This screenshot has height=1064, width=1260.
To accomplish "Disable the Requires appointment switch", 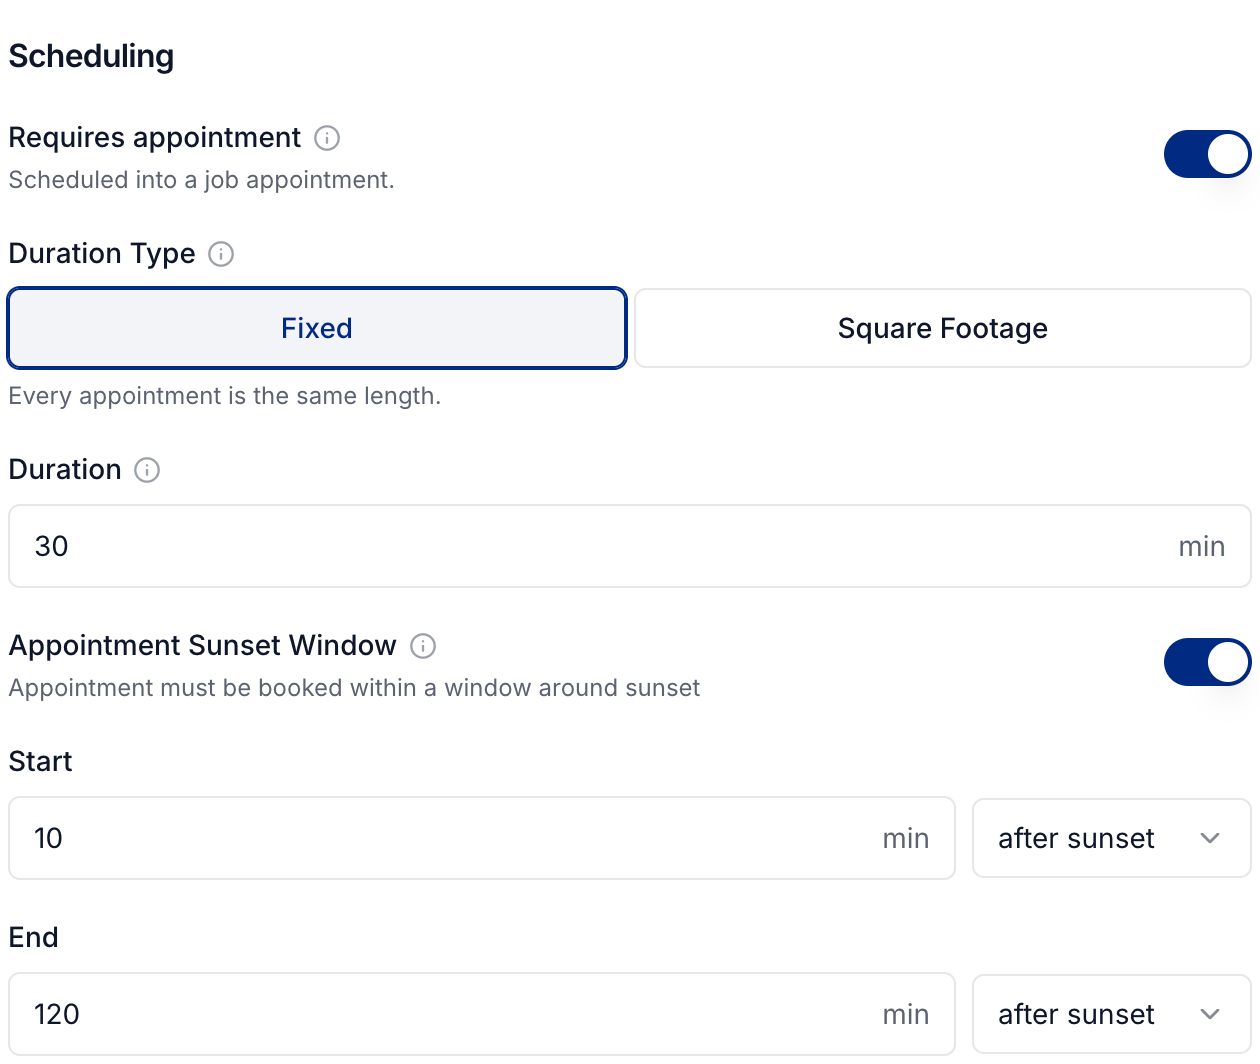I will tap(1207, 154).
